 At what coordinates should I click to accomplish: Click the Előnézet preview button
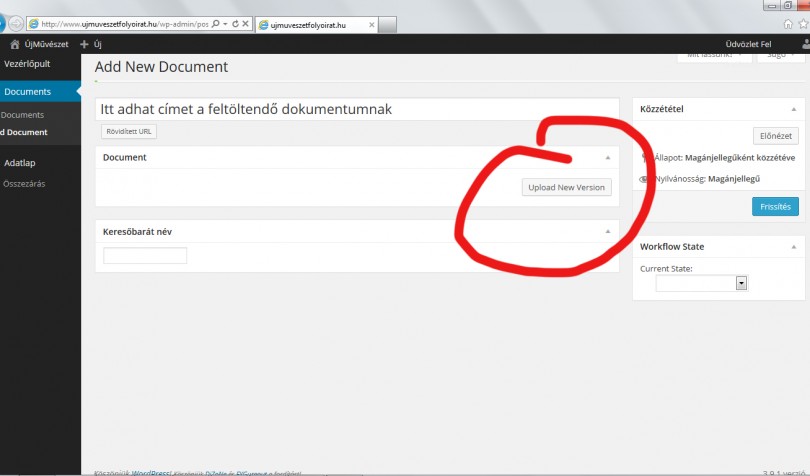click(x=775, y=136)
